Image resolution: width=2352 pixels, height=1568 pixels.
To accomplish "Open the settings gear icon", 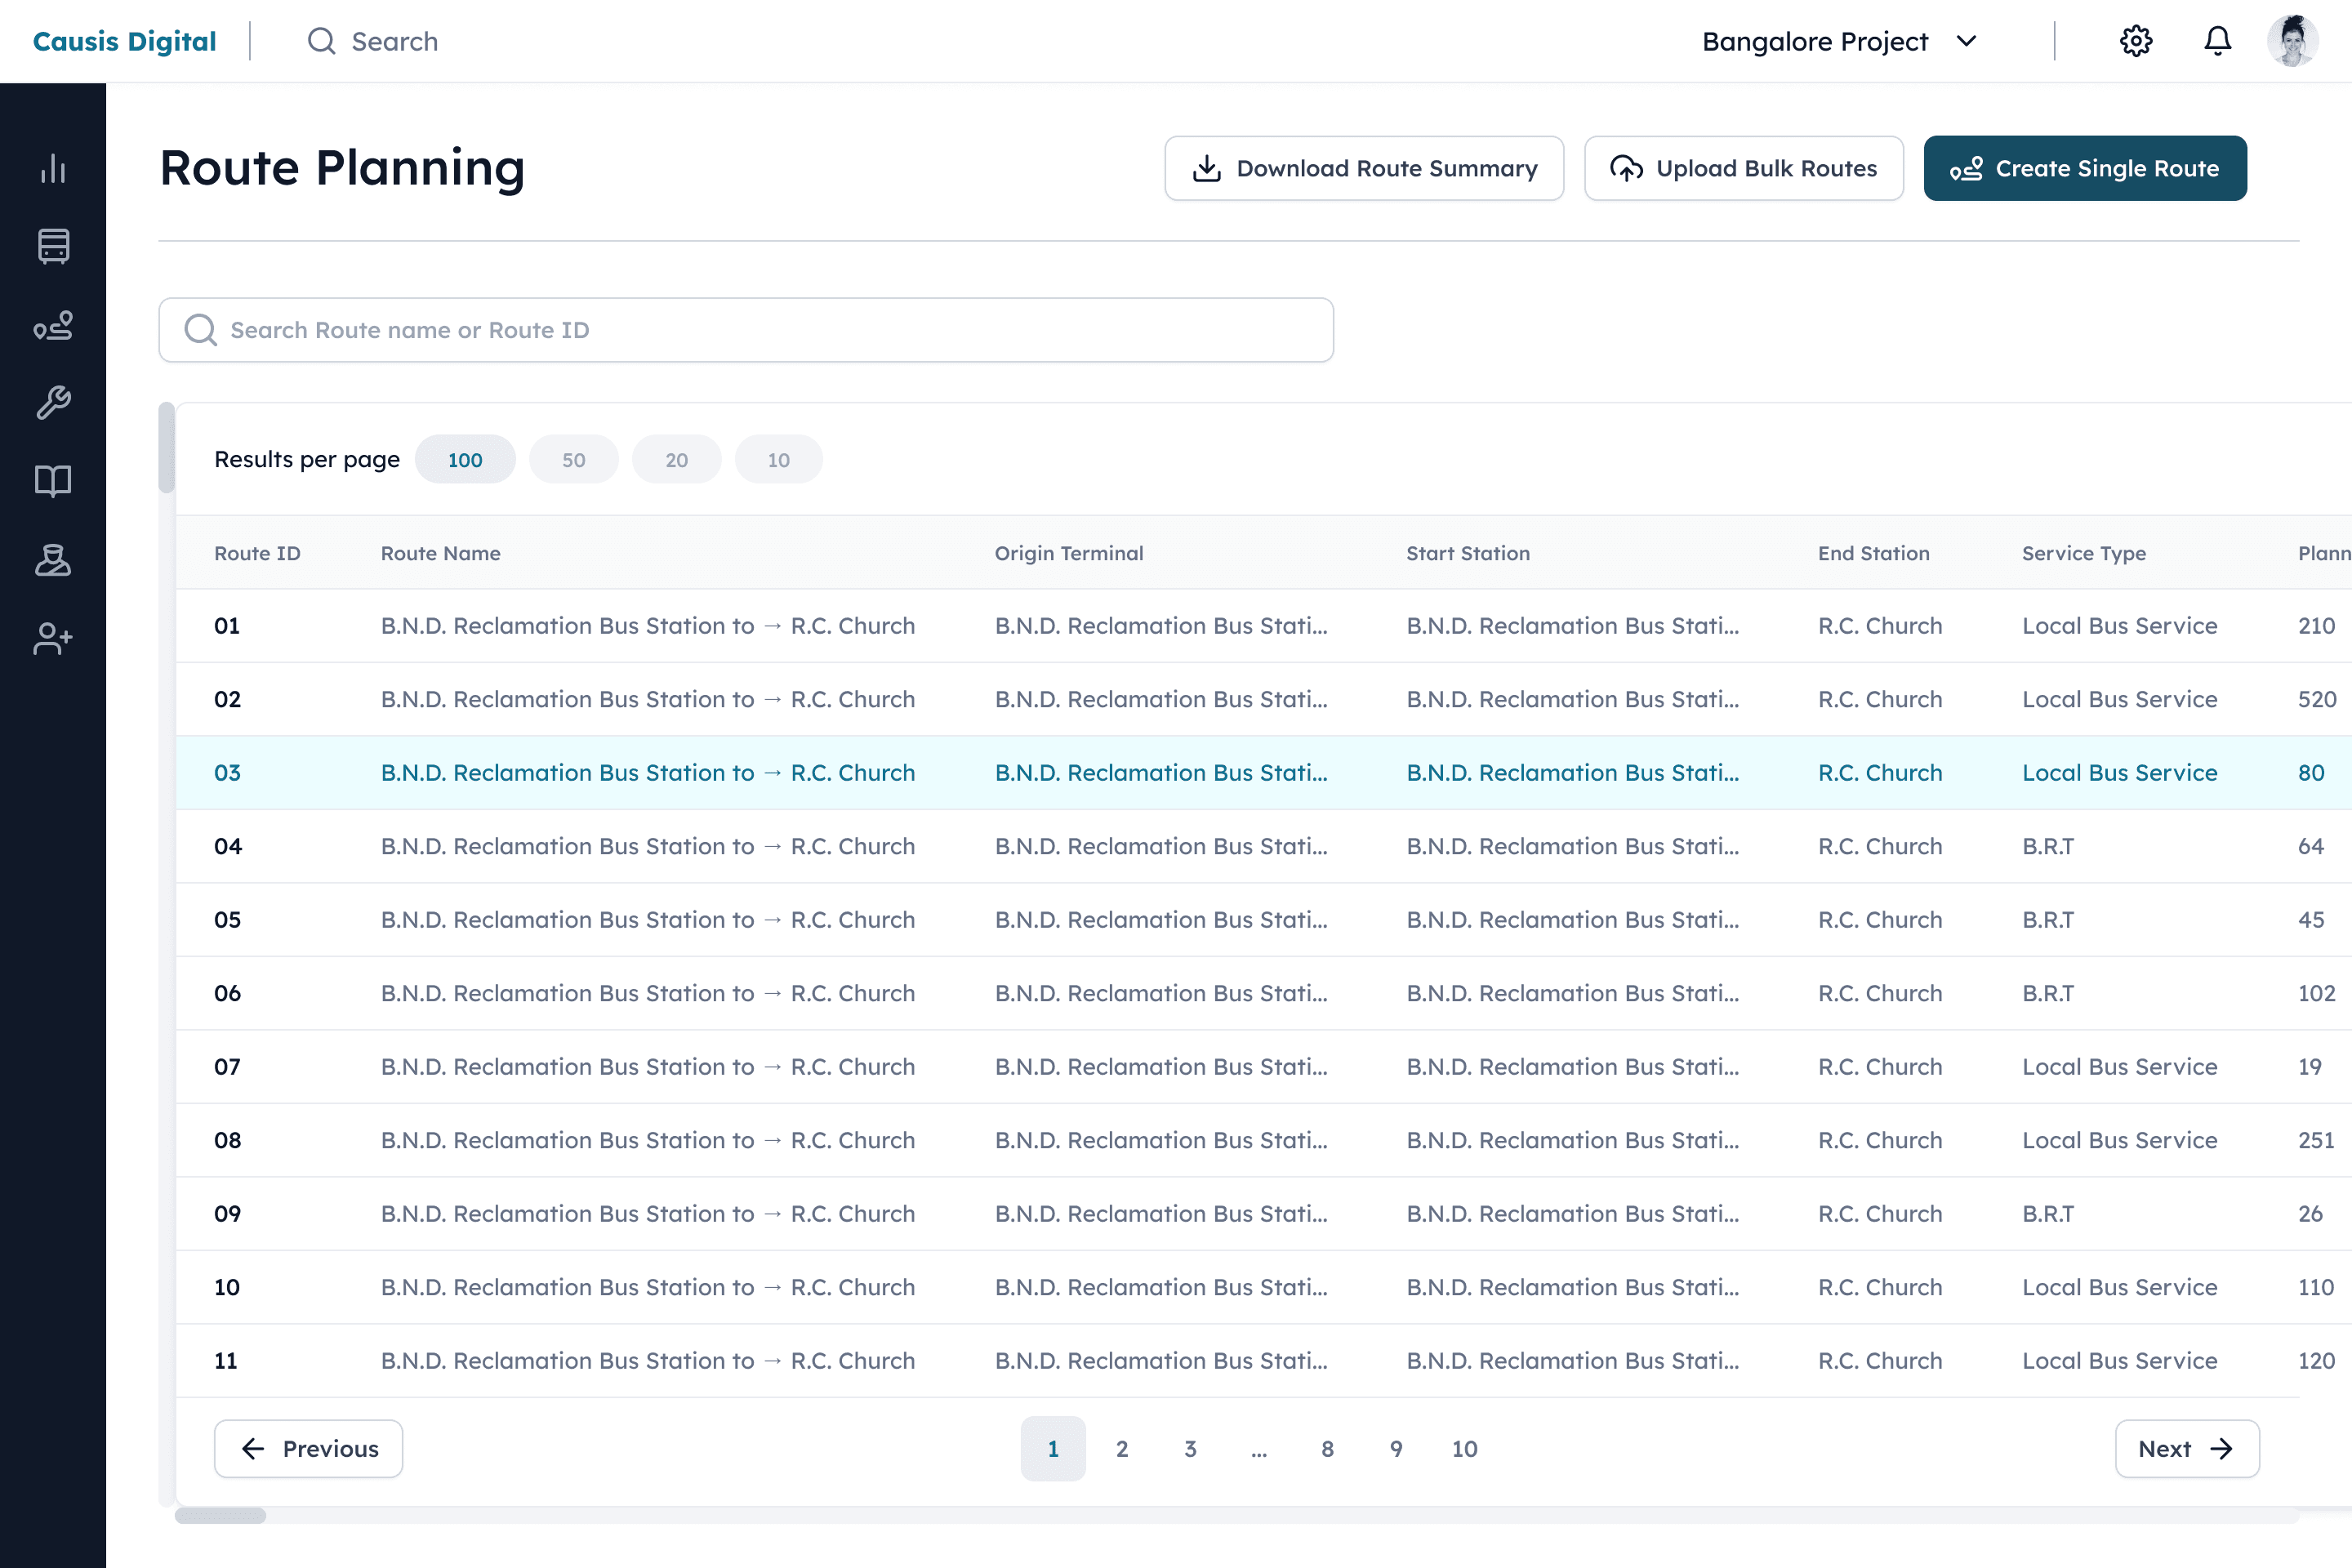I will coord(2135,41).
